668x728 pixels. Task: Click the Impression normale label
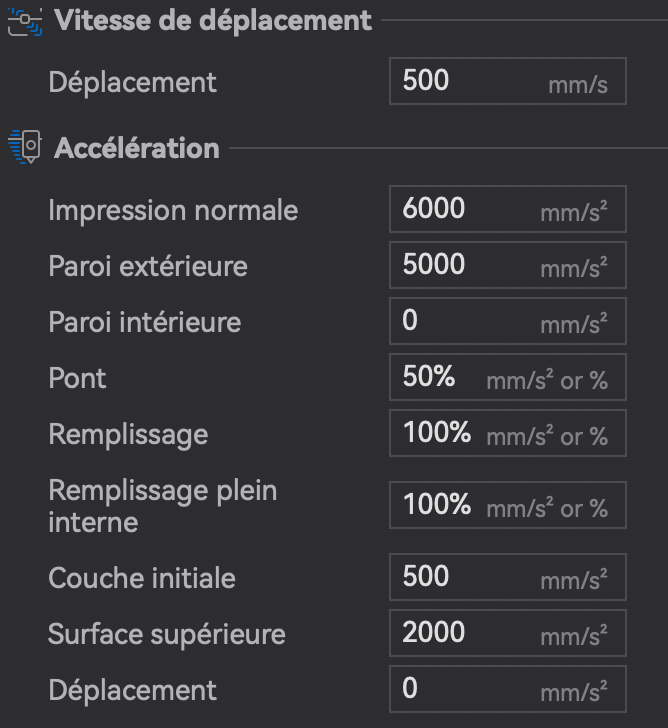[173, 211]
